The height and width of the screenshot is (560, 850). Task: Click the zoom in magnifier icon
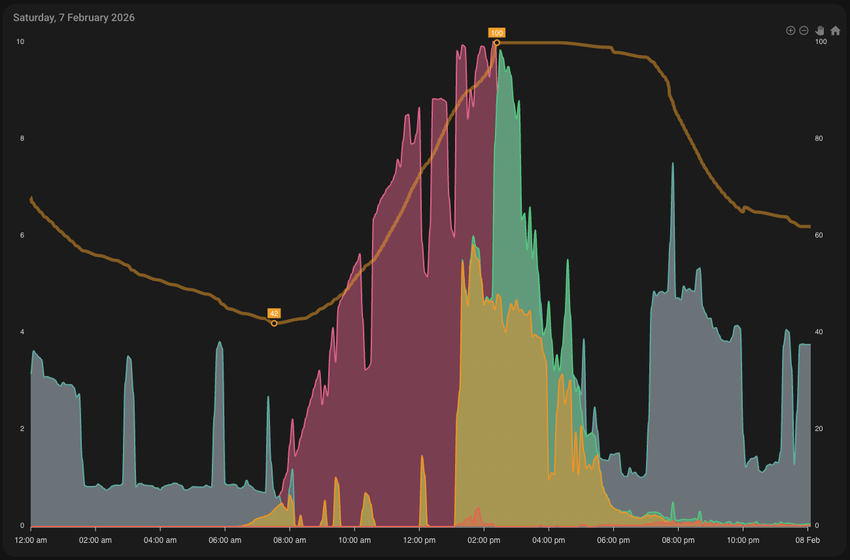pyautogui.click(x=790, y=31)
